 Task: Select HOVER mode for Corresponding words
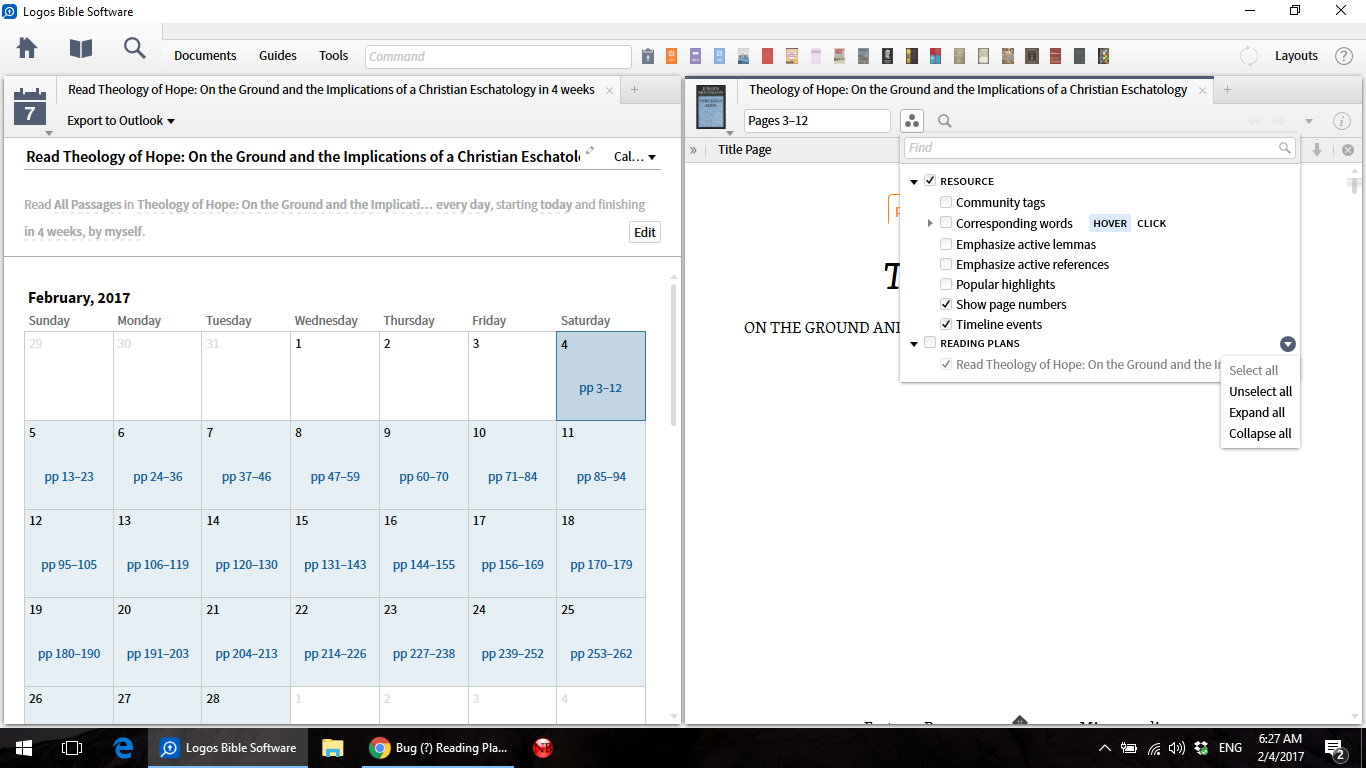pyautogui.click(x=1110, y=223)
